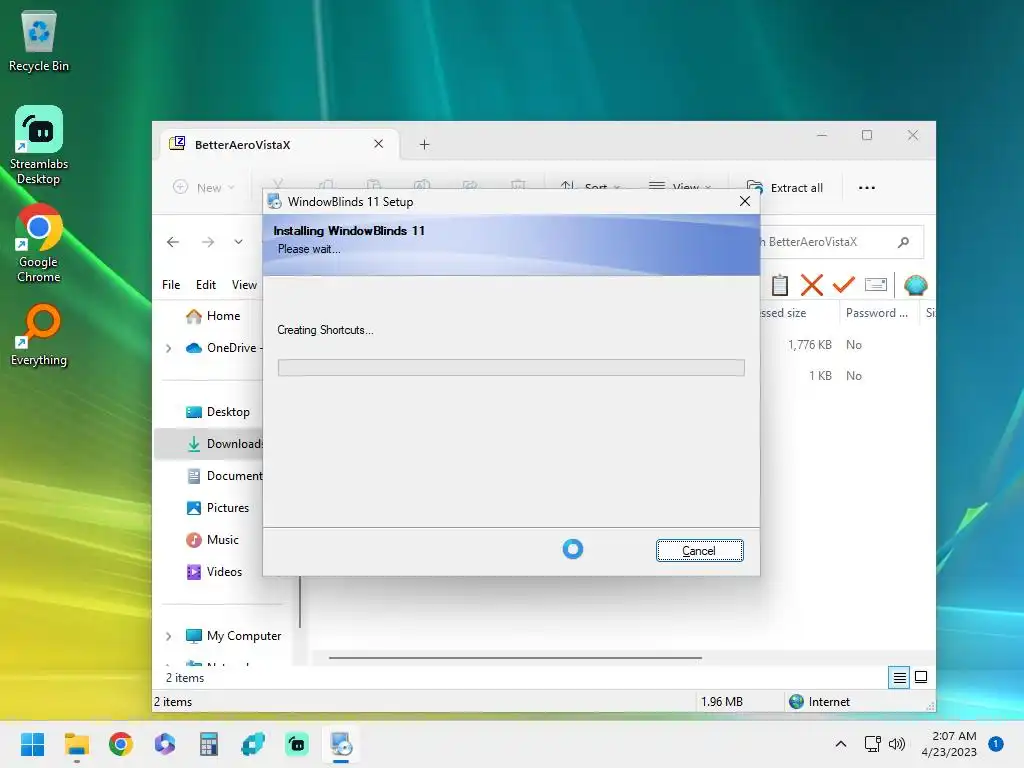The image size is (1024, 768).
Task: Select the WindowBlinds setup taskbar icon
Action: click(341, 744)
